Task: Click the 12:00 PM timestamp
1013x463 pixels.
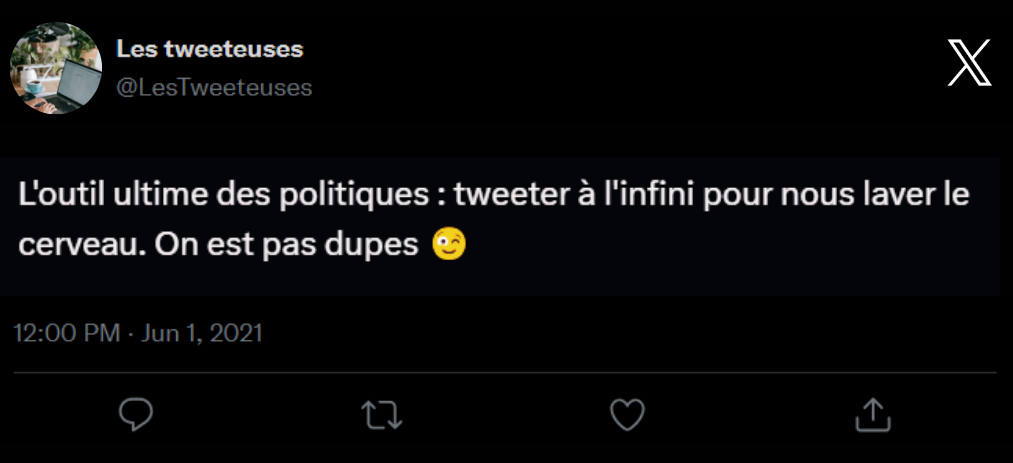Action: (68, 333)
